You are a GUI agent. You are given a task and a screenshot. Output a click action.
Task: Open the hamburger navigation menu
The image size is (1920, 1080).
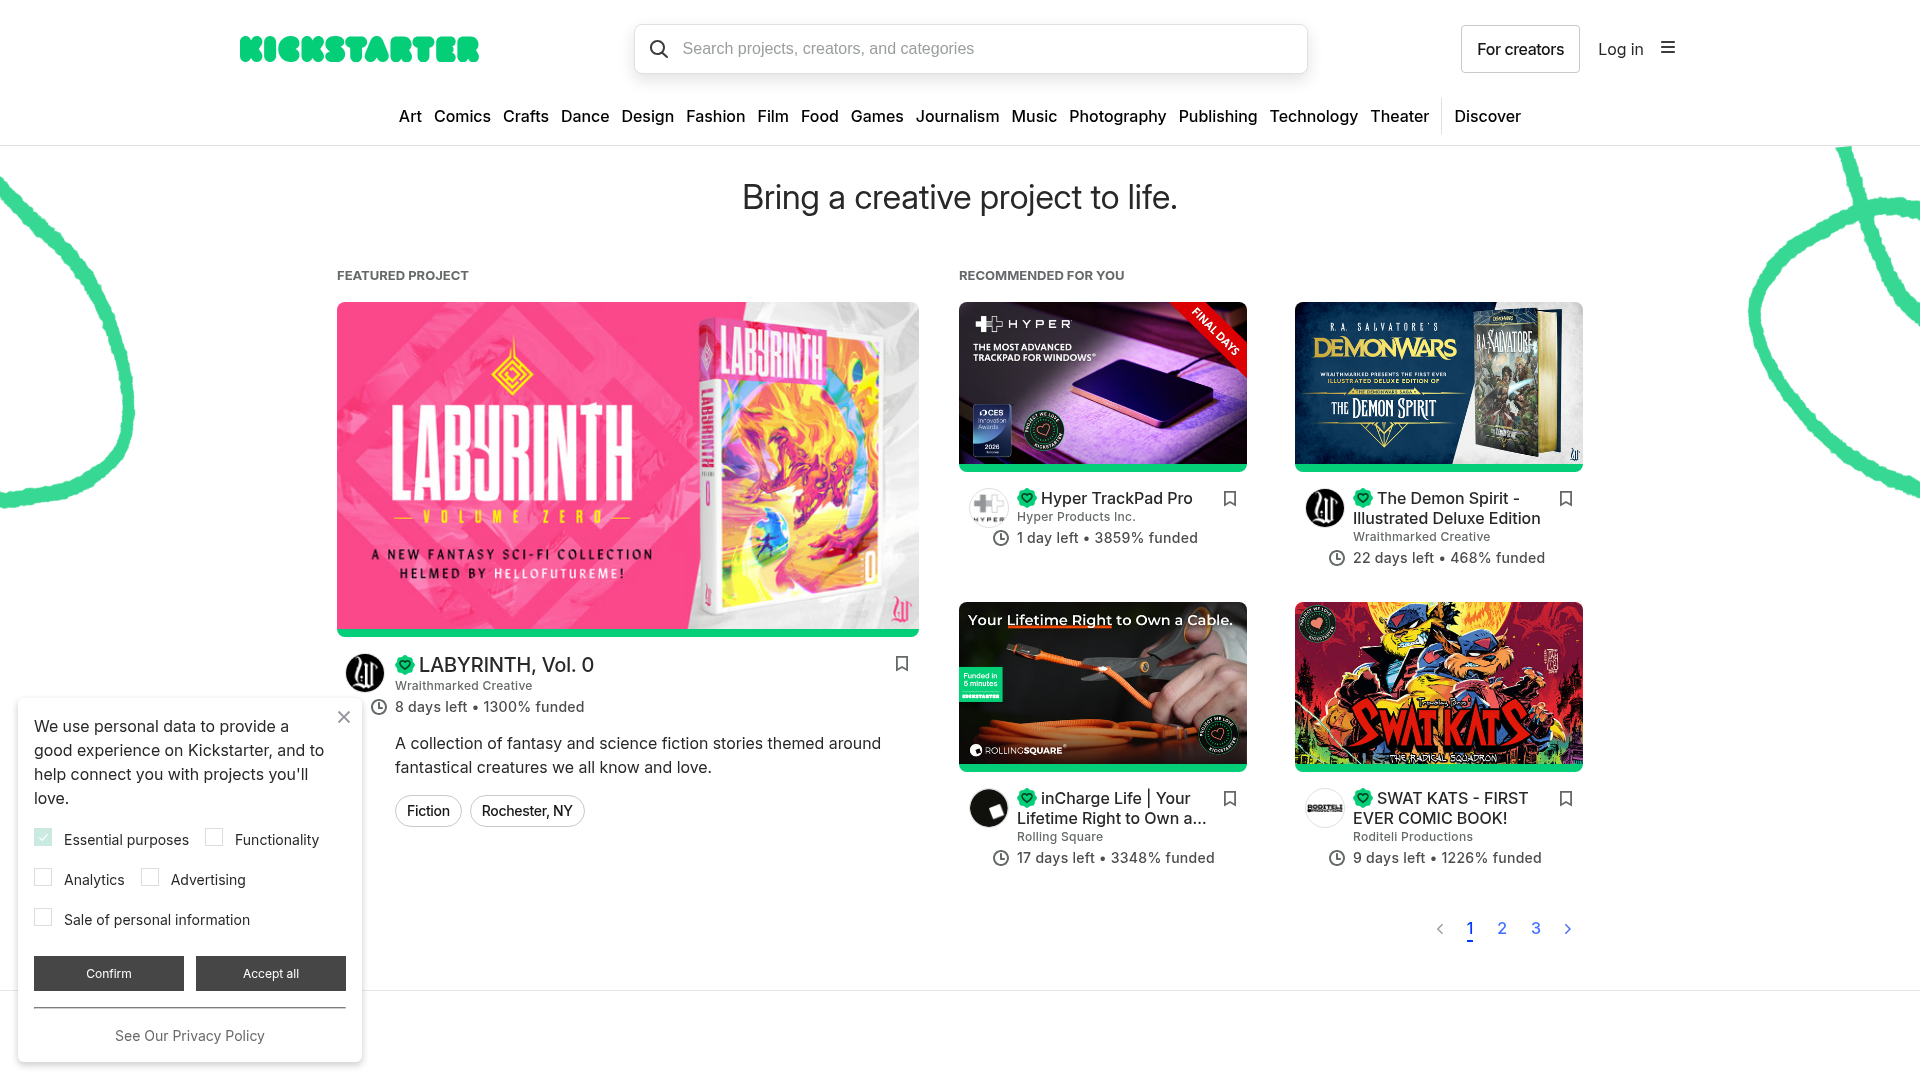point(1667,46)
